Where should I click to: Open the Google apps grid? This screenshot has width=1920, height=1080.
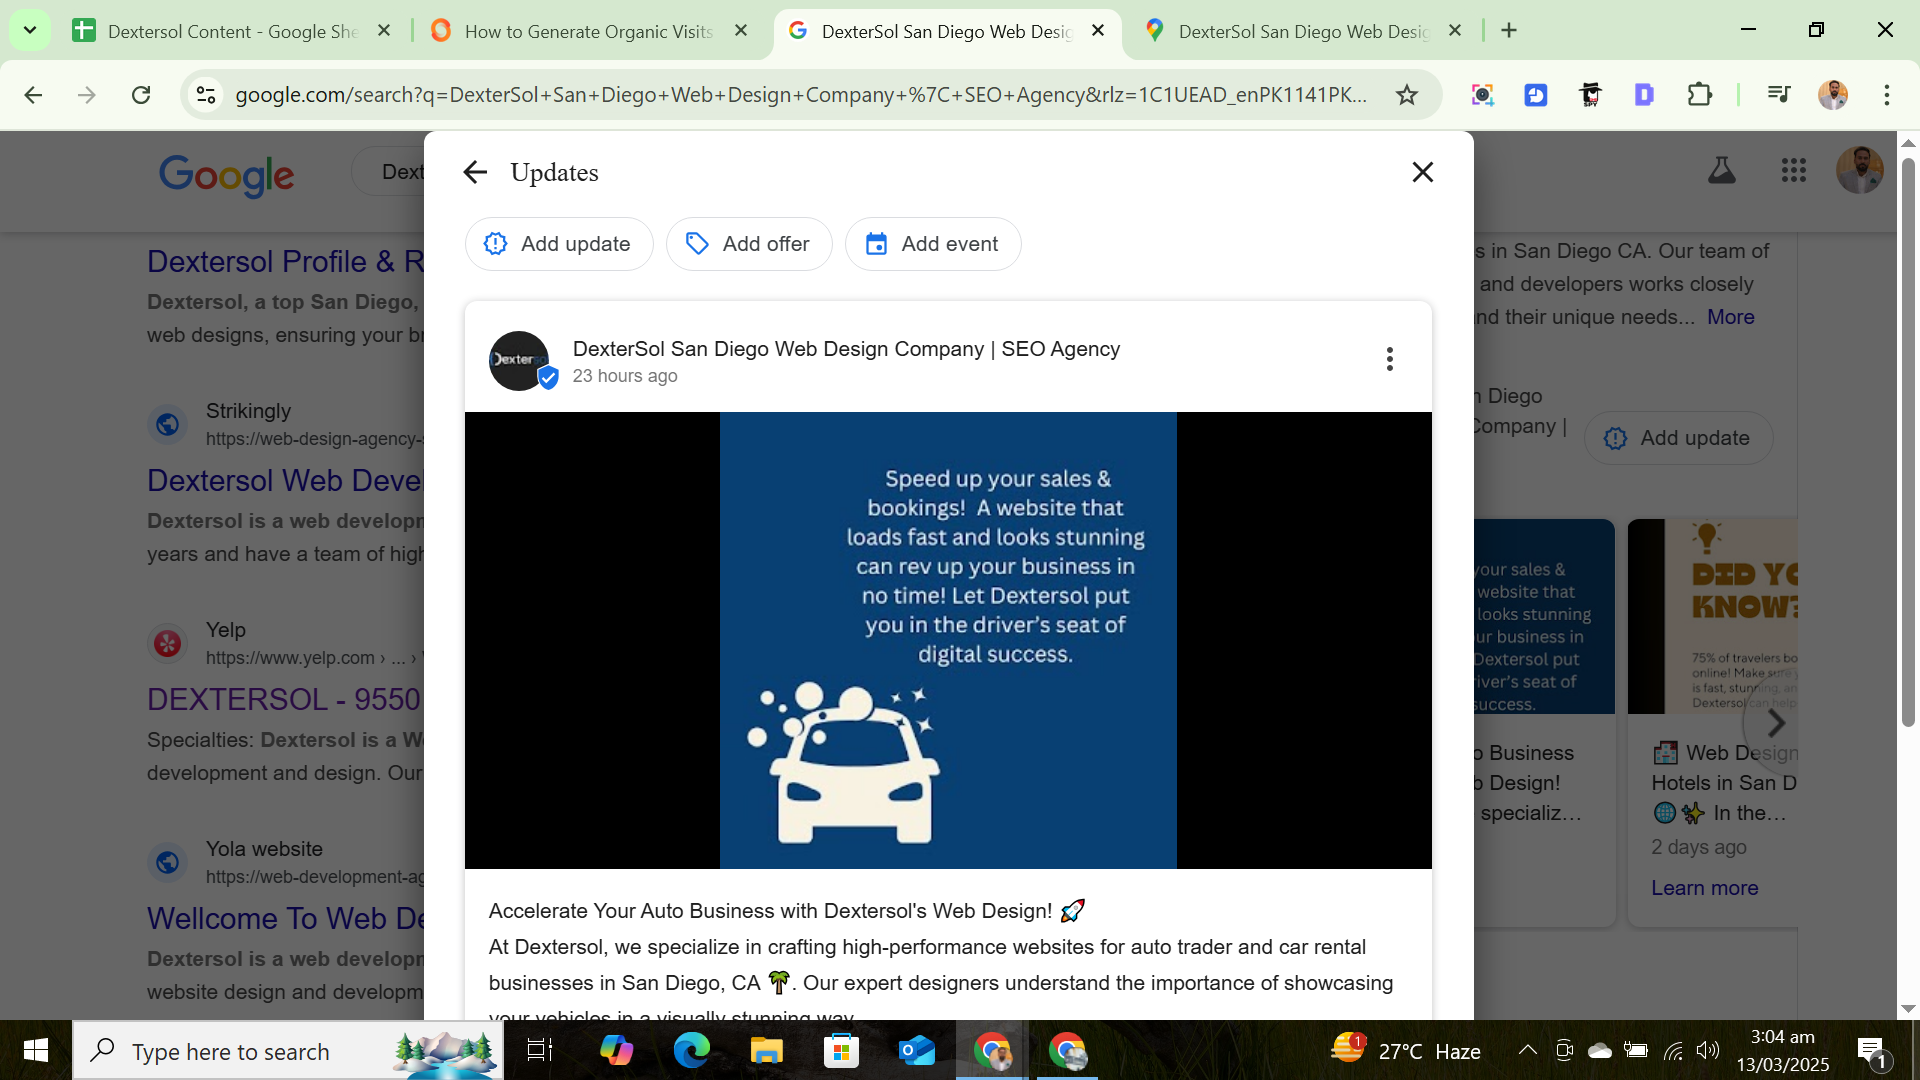(1794, 171)
